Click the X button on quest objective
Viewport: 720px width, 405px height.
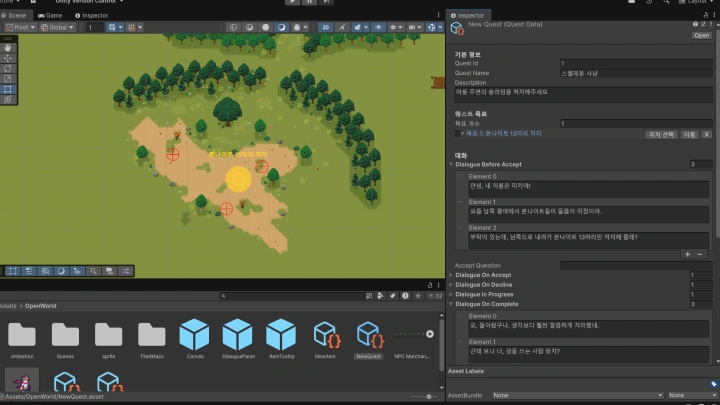707,133
